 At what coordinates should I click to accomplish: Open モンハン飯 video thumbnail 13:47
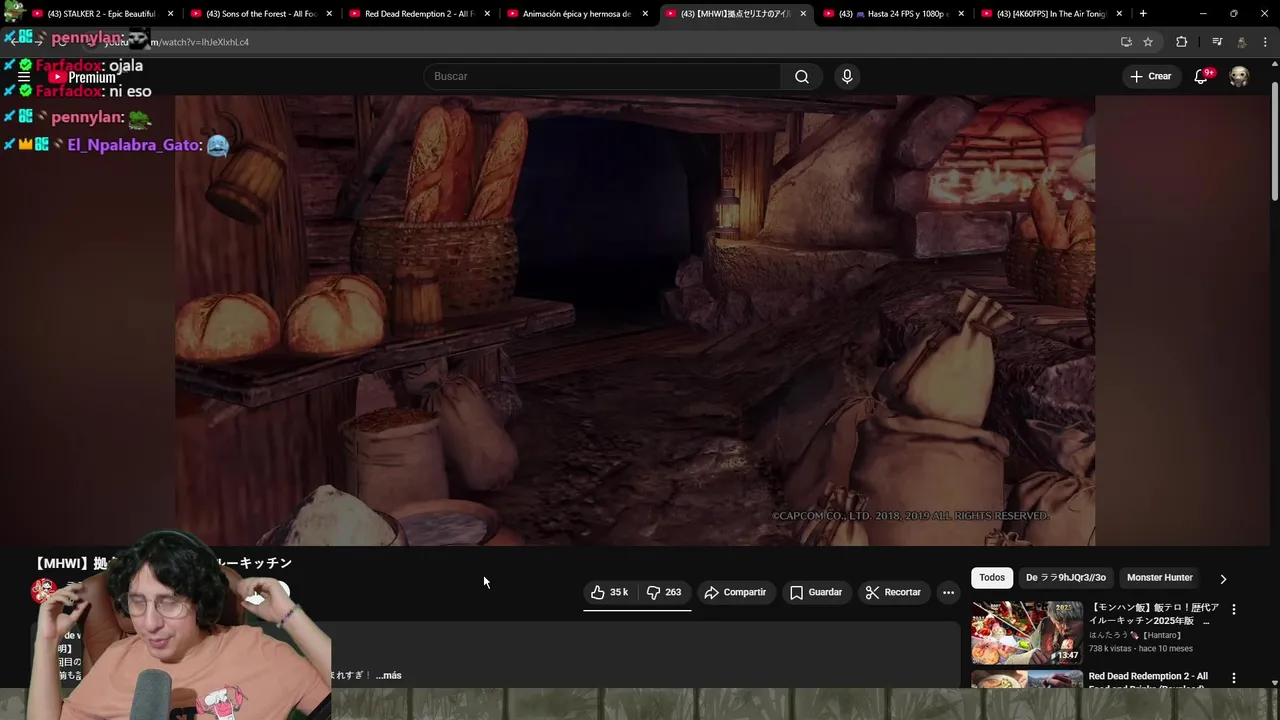pos(1027,632)
